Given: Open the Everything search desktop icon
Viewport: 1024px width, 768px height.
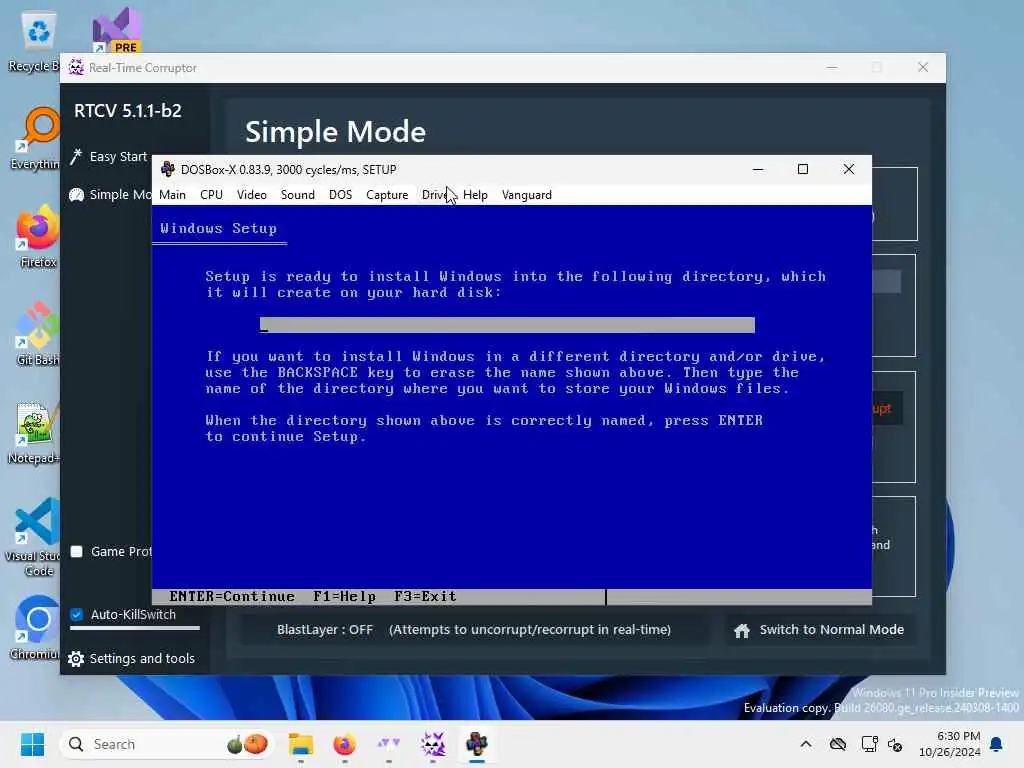Looking at the screenshot, I should tap(36, 138).
